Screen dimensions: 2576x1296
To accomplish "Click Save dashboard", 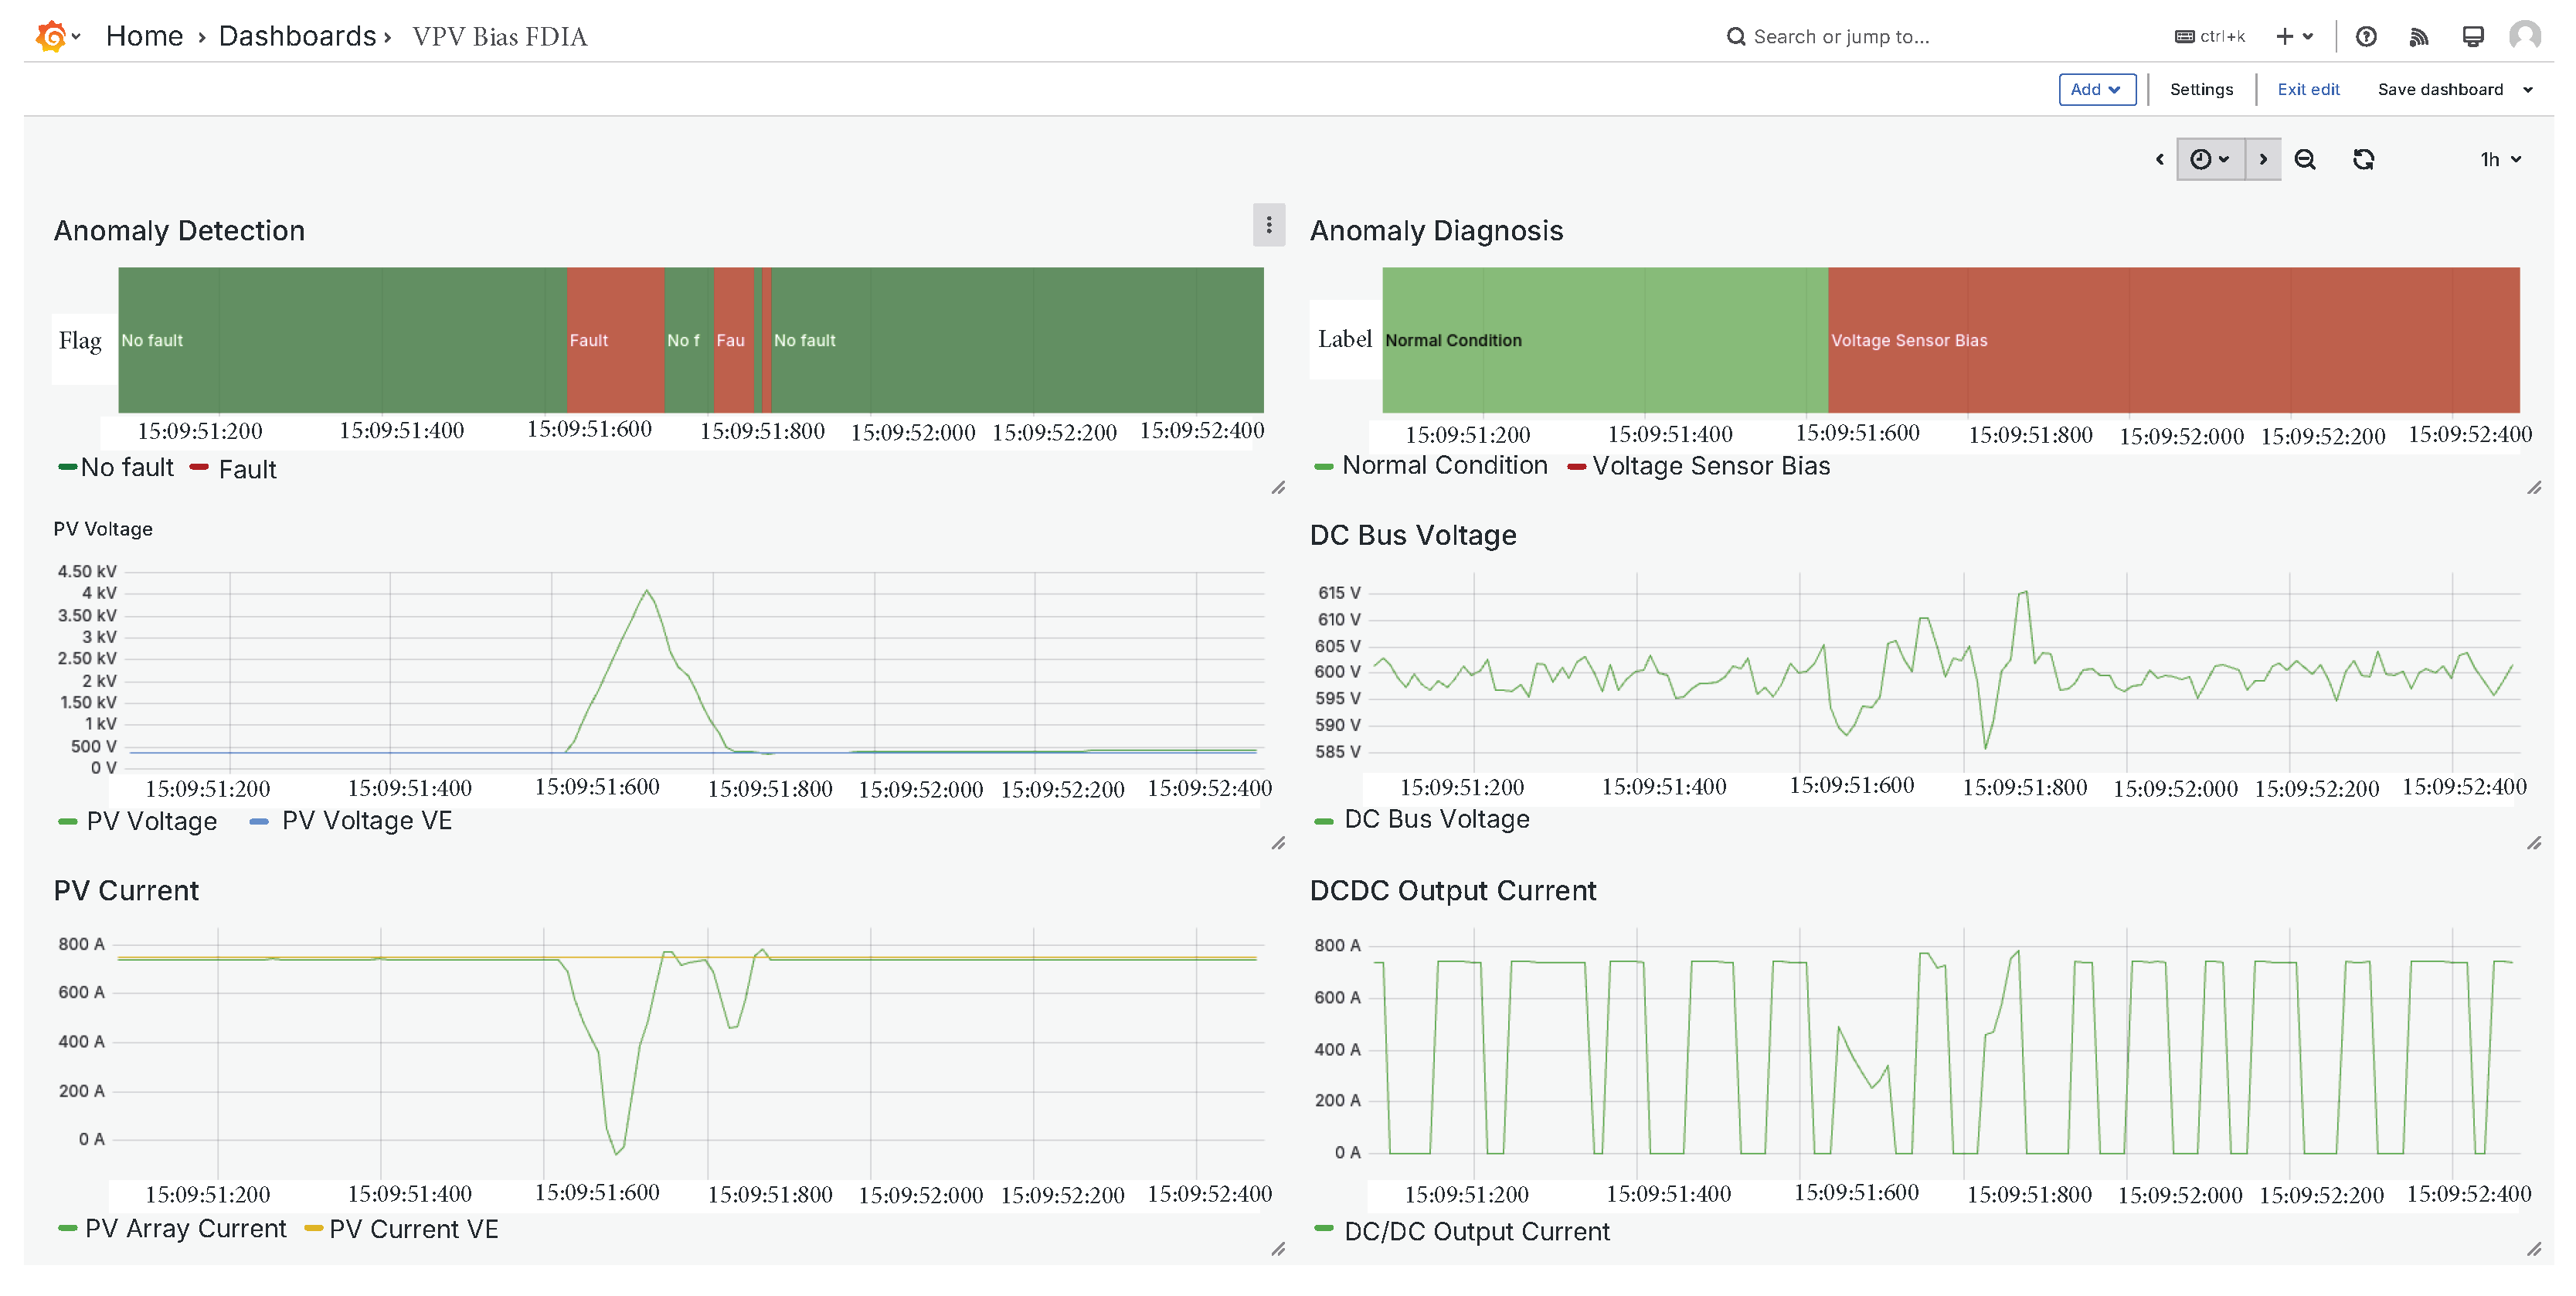I will 2439,89.
